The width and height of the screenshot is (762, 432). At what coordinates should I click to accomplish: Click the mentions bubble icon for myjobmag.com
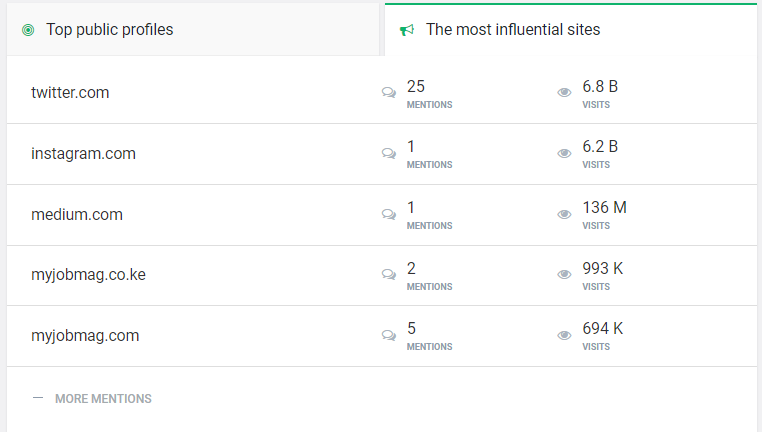pos(389,337)
